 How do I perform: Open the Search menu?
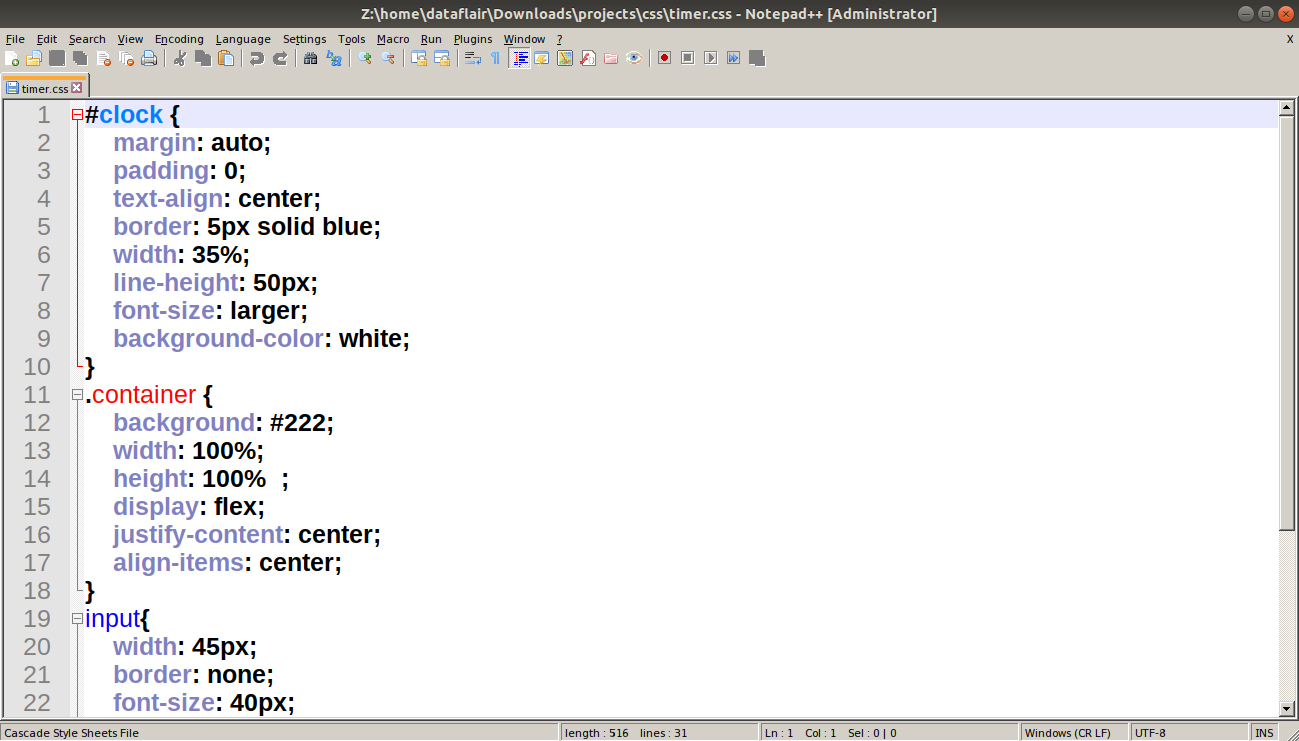point(87,39)
